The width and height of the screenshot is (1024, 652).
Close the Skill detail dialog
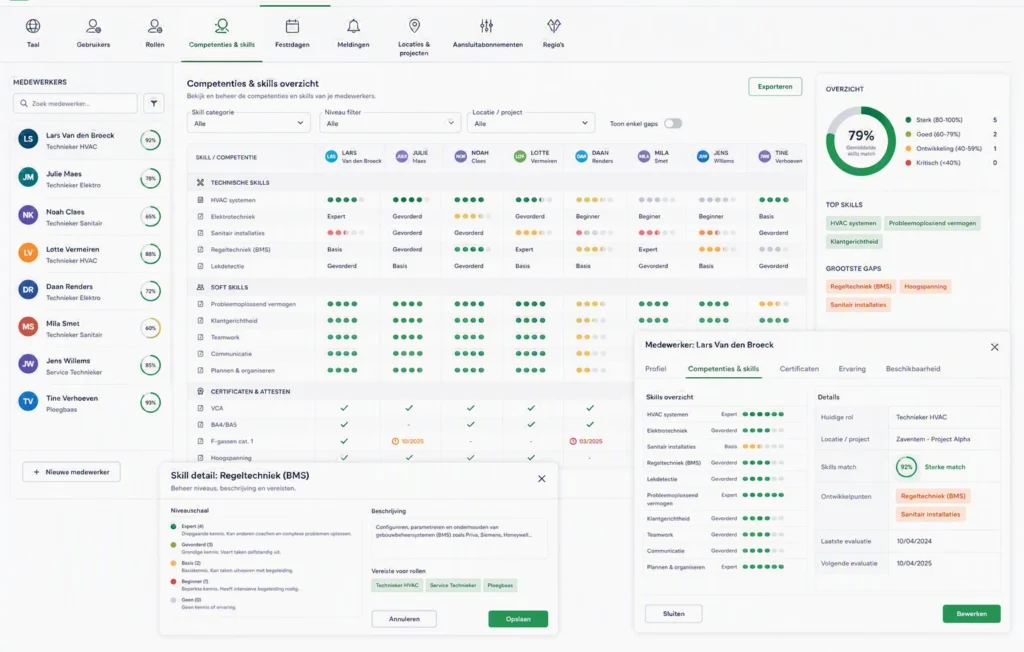point(541,479)
